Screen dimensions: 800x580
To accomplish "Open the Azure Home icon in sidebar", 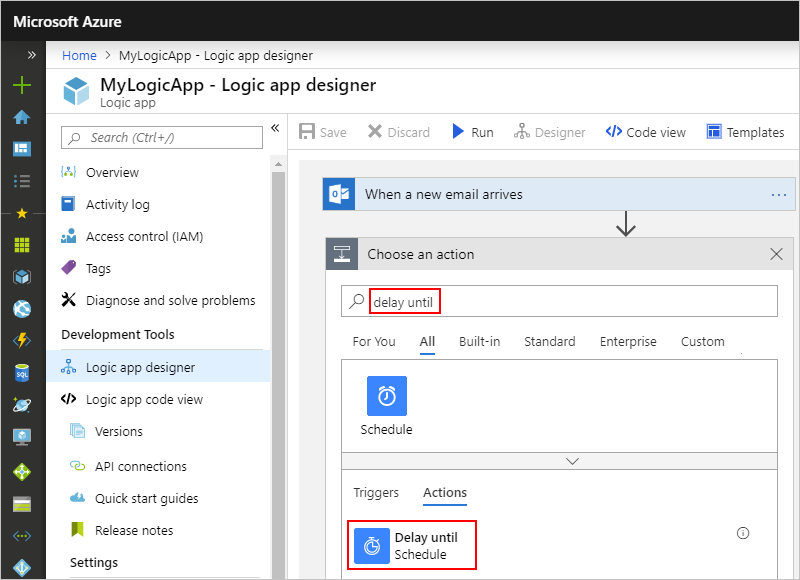I will tap(22, 117).
